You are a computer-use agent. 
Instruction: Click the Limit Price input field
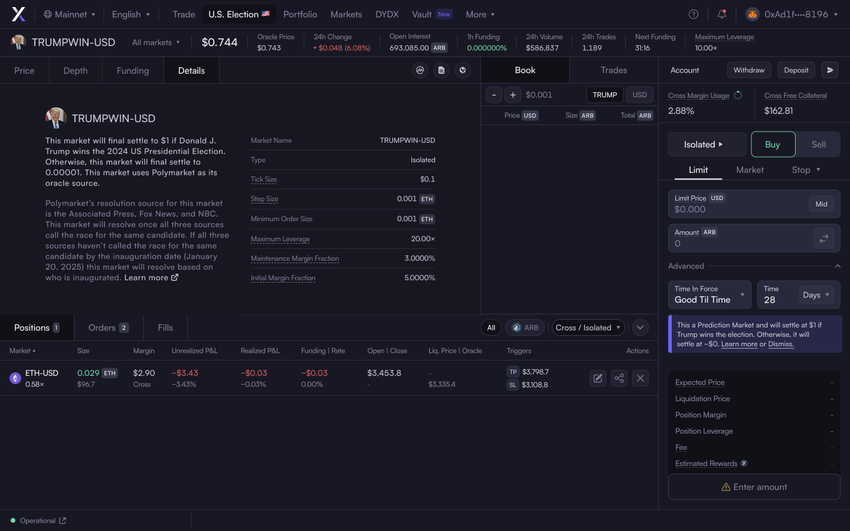pos(754,204)
